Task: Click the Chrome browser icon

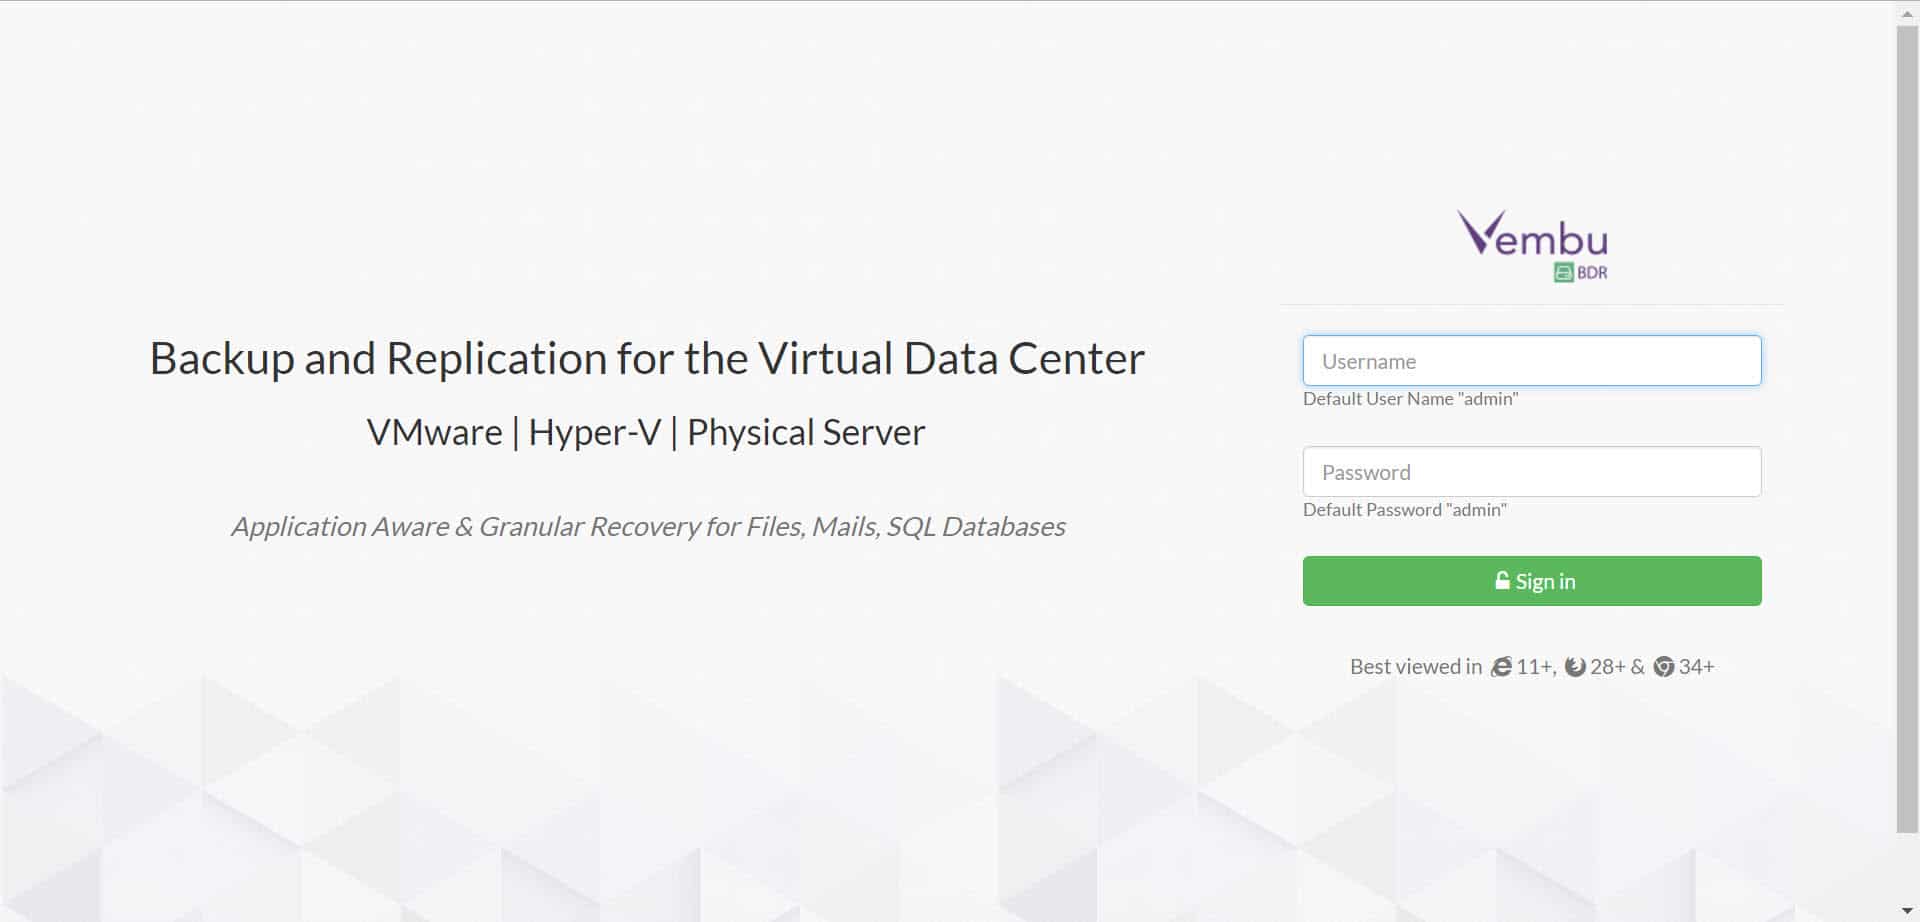Action: 1663,667
